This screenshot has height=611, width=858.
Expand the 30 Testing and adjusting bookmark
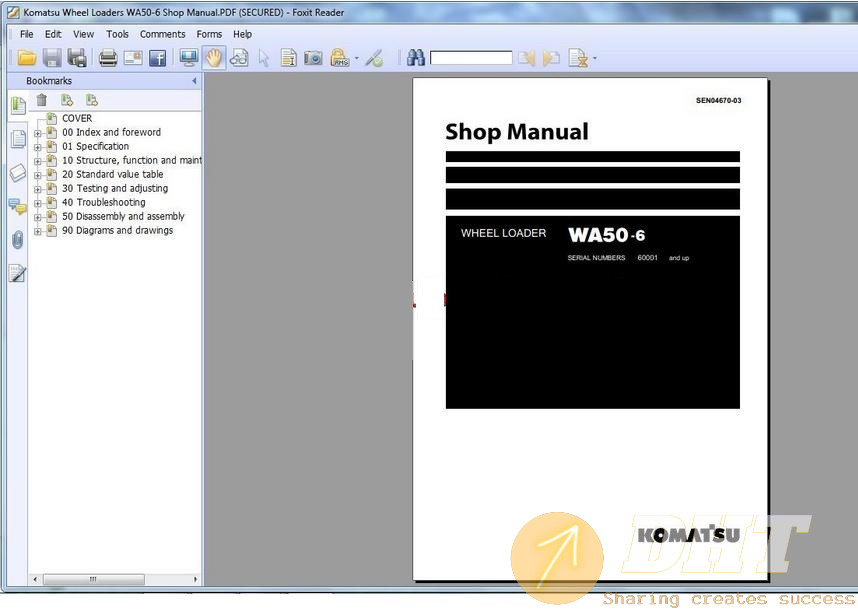pos(38,189)
